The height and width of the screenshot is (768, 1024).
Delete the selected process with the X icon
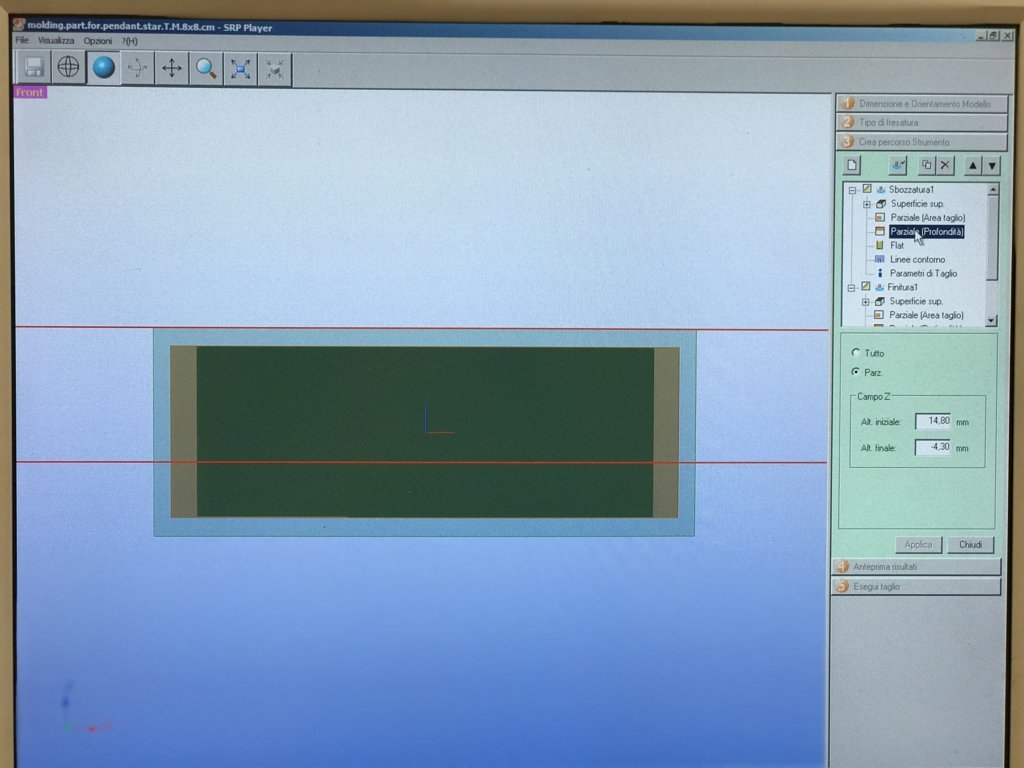pyautogui.click(x=945, y=165)
